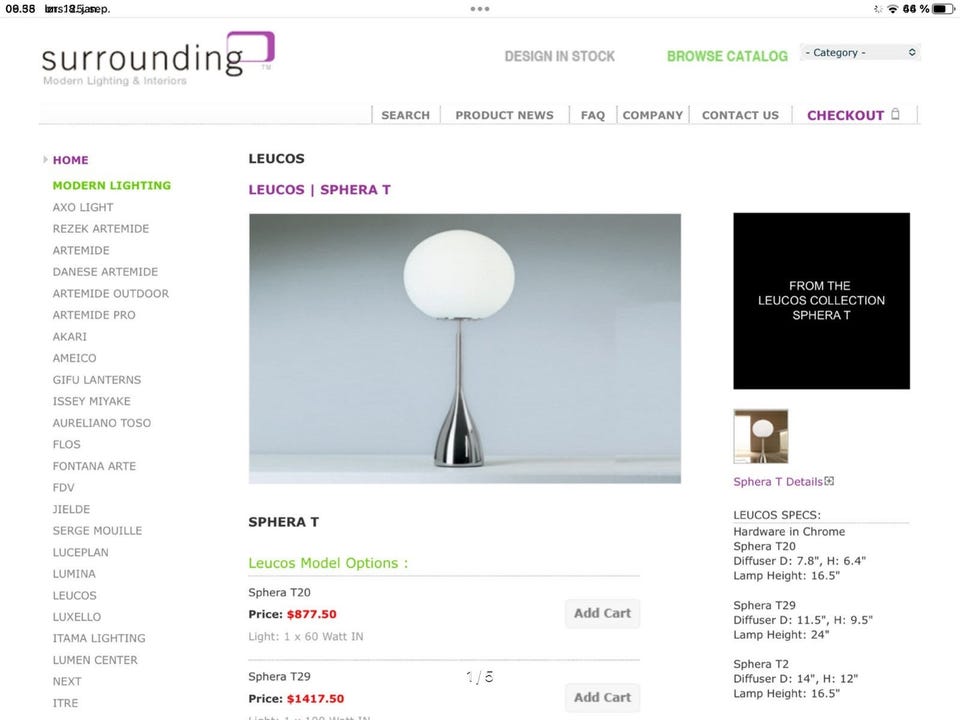Add Sphera T20 to cart
Image resolution: width=960 pixels, height=720 pixels.
(602, 613)
